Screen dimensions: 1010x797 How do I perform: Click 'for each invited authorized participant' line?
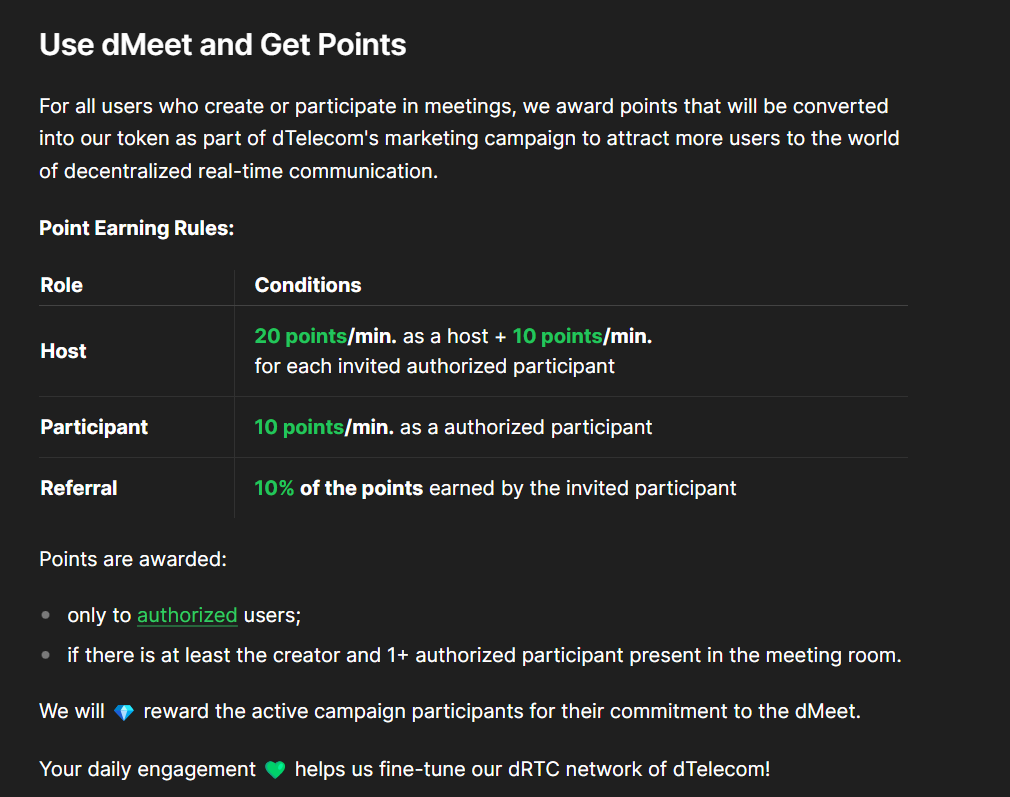(x=435, y=367)
